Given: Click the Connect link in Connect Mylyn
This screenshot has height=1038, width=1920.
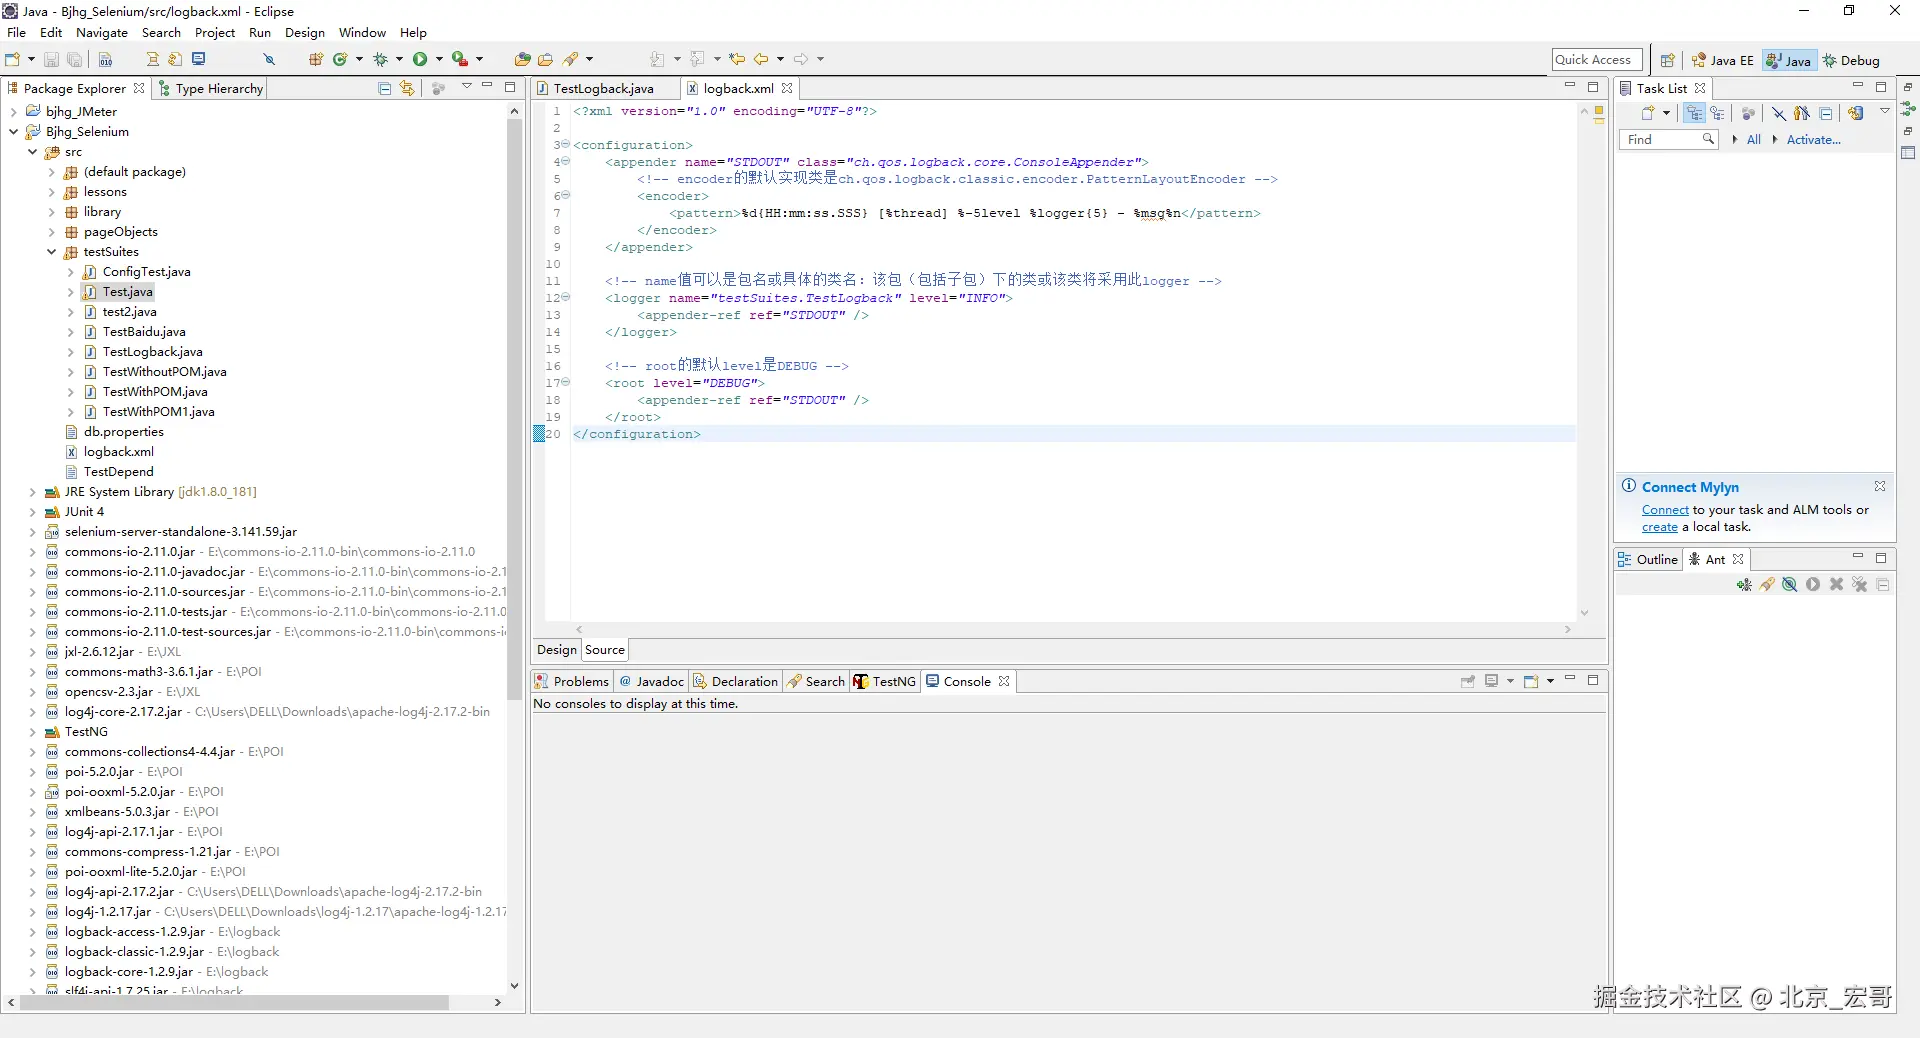Looking at the screenshot, I should [1664, 510].
